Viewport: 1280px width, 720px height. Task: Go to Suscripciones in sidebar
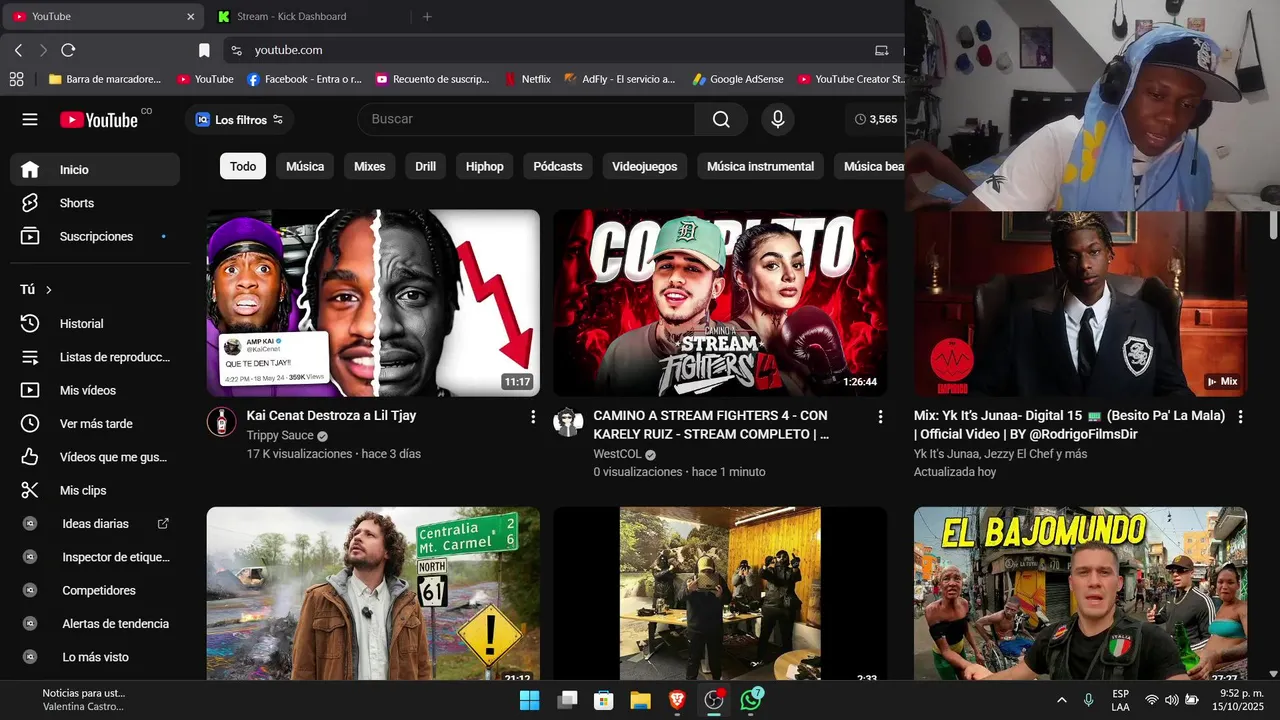[95, 237]
